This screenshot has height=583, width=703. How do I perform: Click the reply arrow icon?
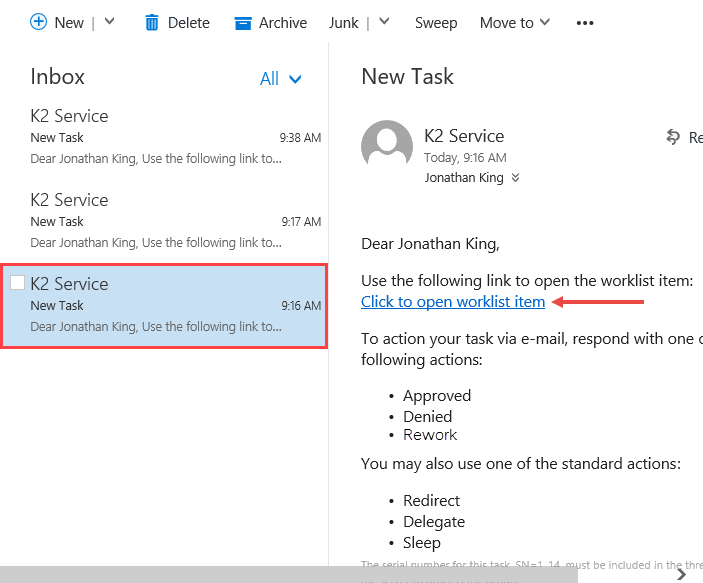[x=673, y=137]
